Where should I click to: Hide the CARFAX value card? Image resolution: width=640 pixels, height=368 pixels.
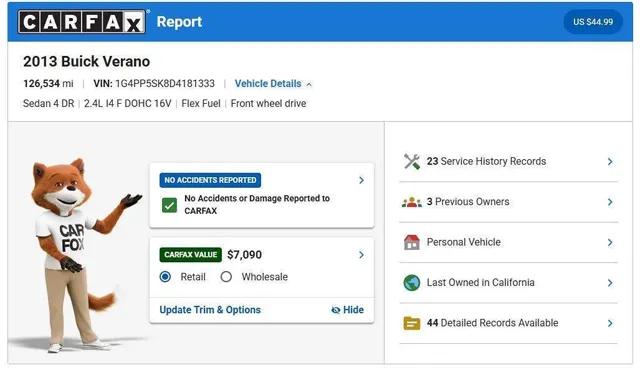pos(347,310)
